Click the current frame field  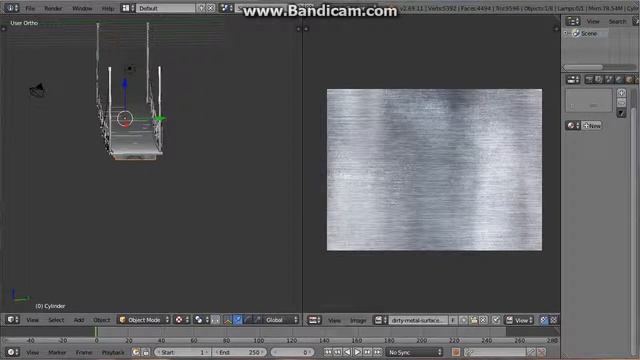[292, 352]
